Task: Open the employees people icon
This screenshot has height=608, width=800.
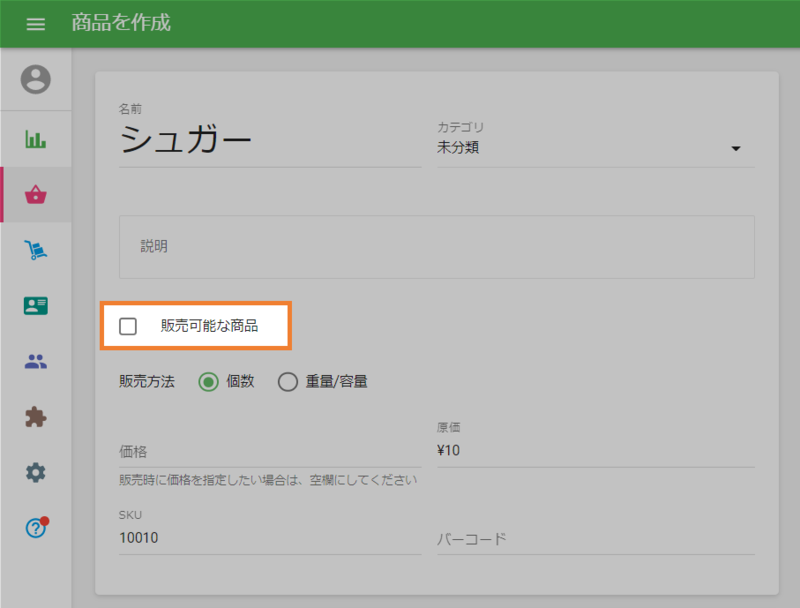Action: (37, 361)
